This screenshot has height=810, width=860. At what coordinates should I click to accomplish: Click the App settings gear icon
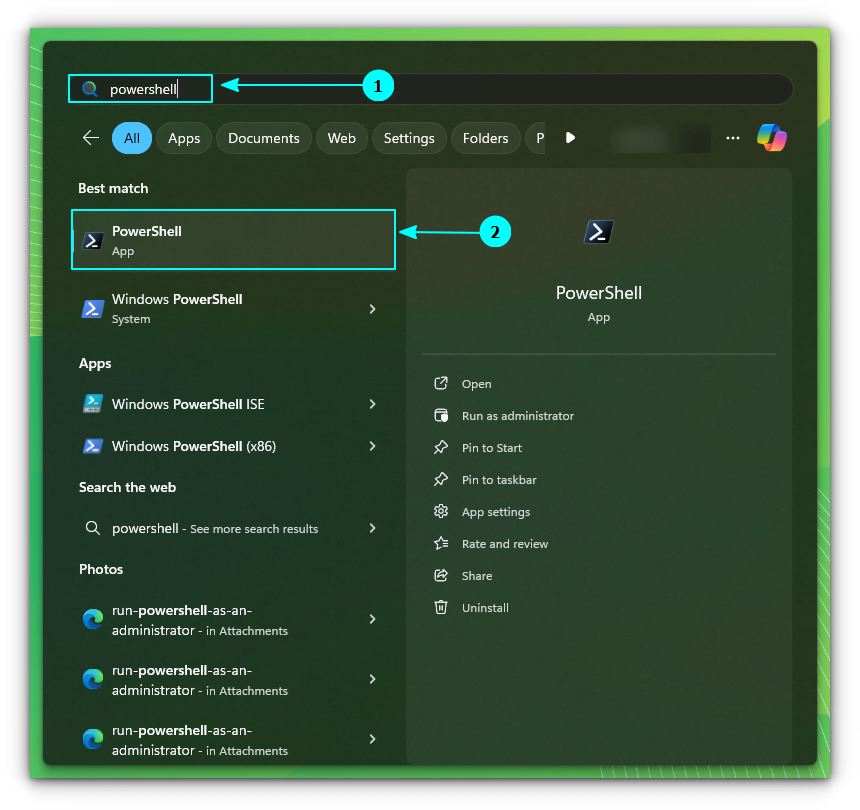click(x=441, y=511)
